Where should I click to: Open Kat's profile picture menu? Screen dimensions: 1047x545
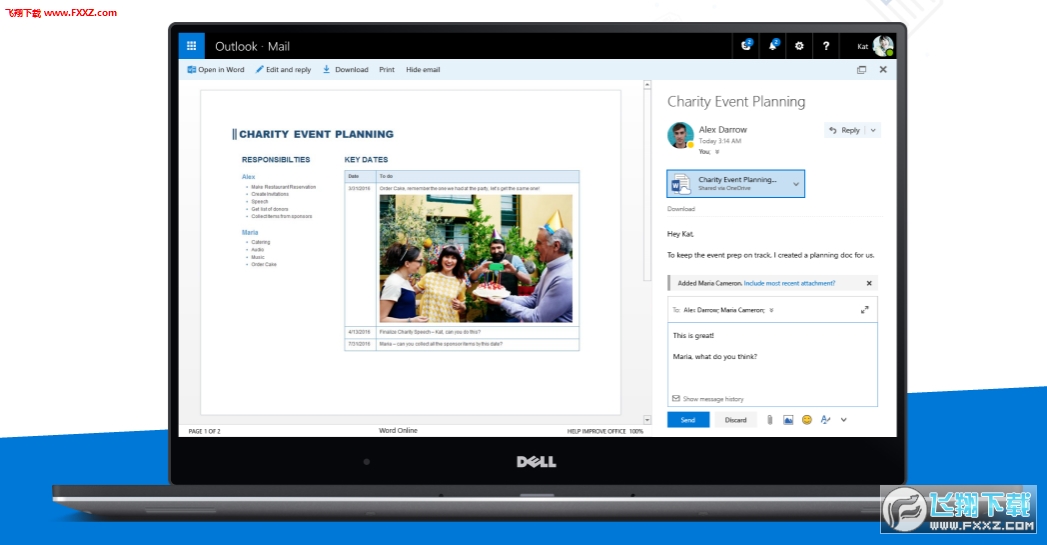point(883,45)
